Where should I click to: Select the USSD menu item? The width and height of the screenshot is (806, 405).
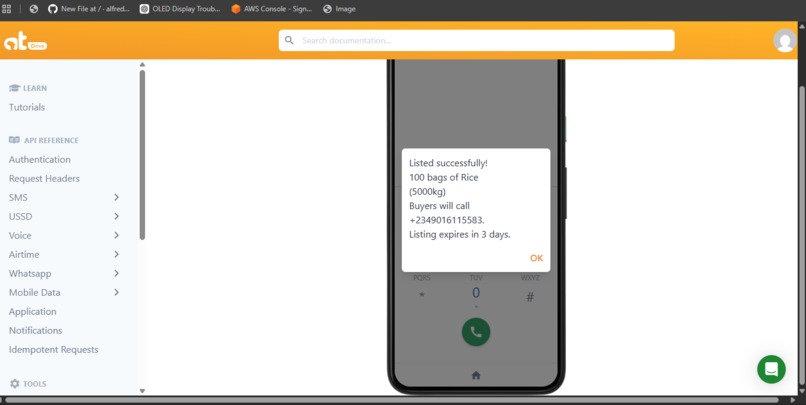(x=21, y=216)
